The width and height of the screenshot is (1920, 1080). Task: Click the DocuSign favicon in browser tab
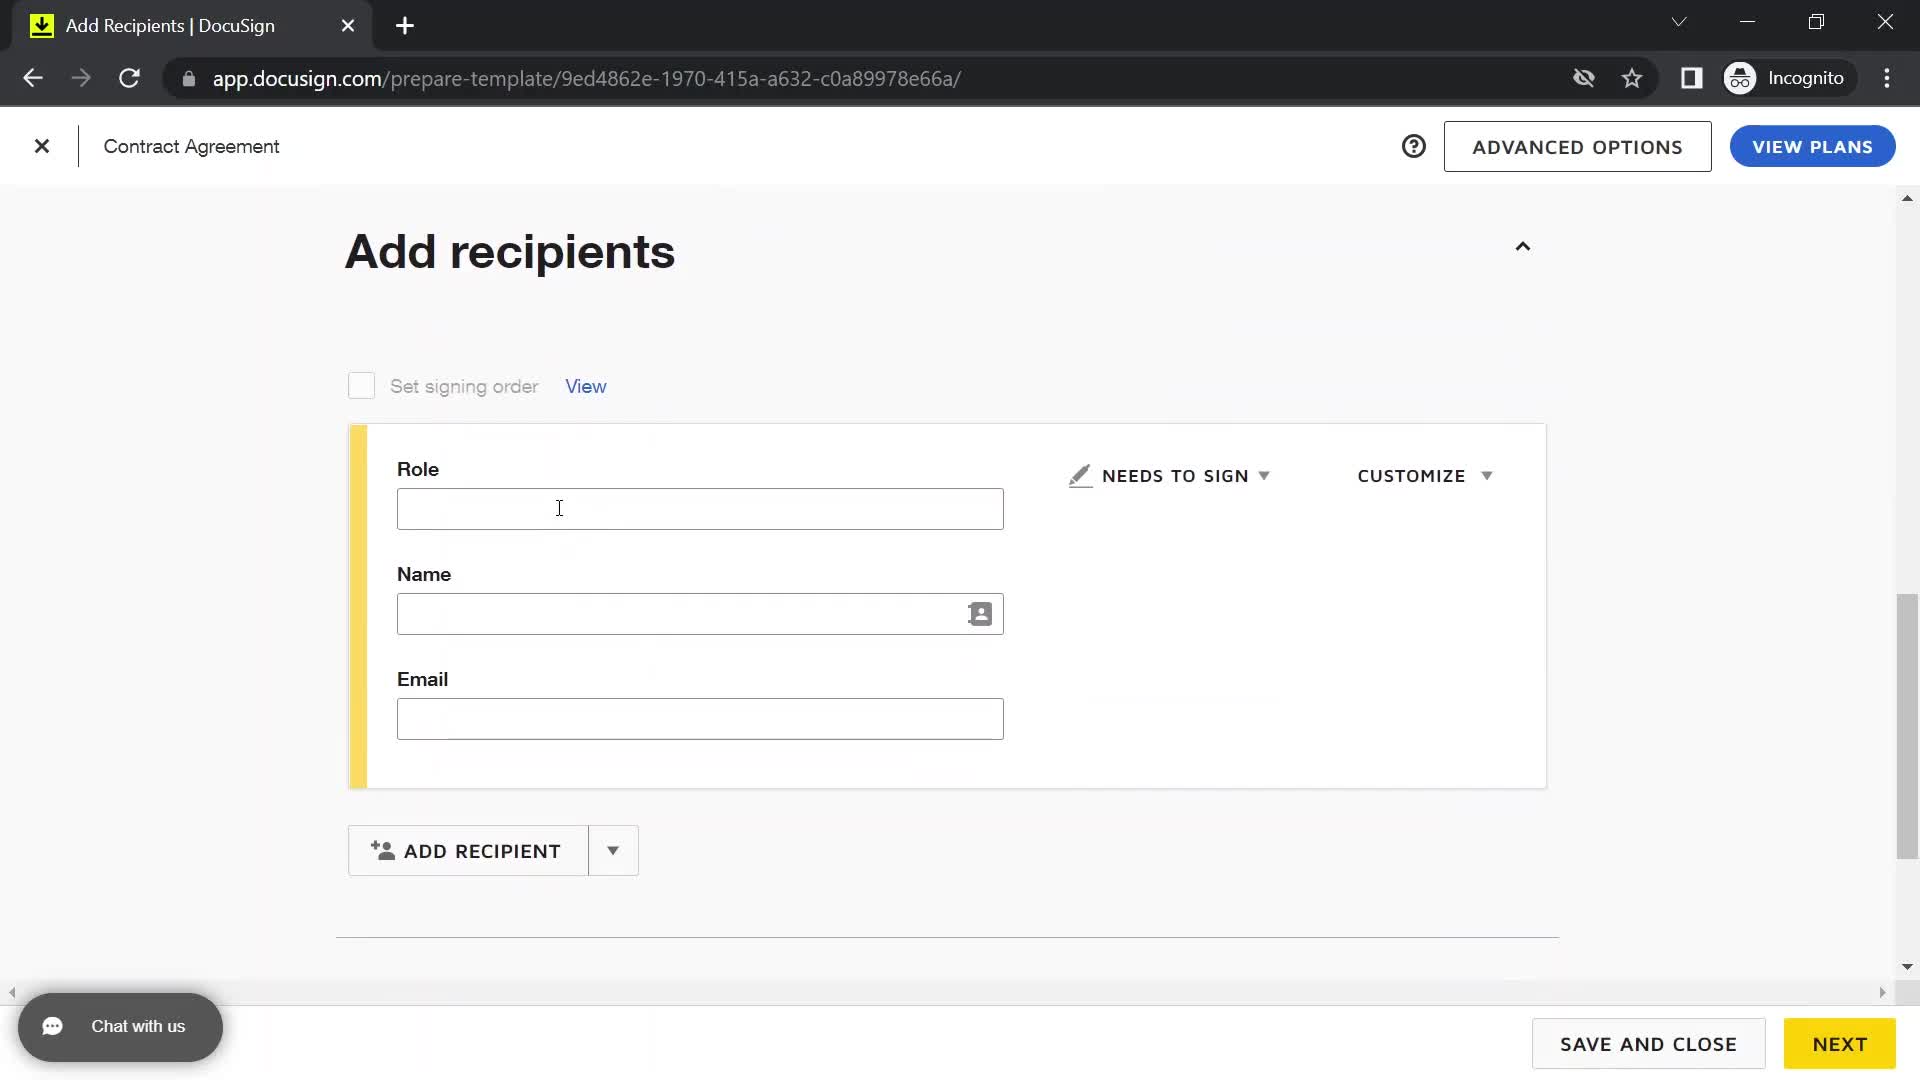click(40, 25)
